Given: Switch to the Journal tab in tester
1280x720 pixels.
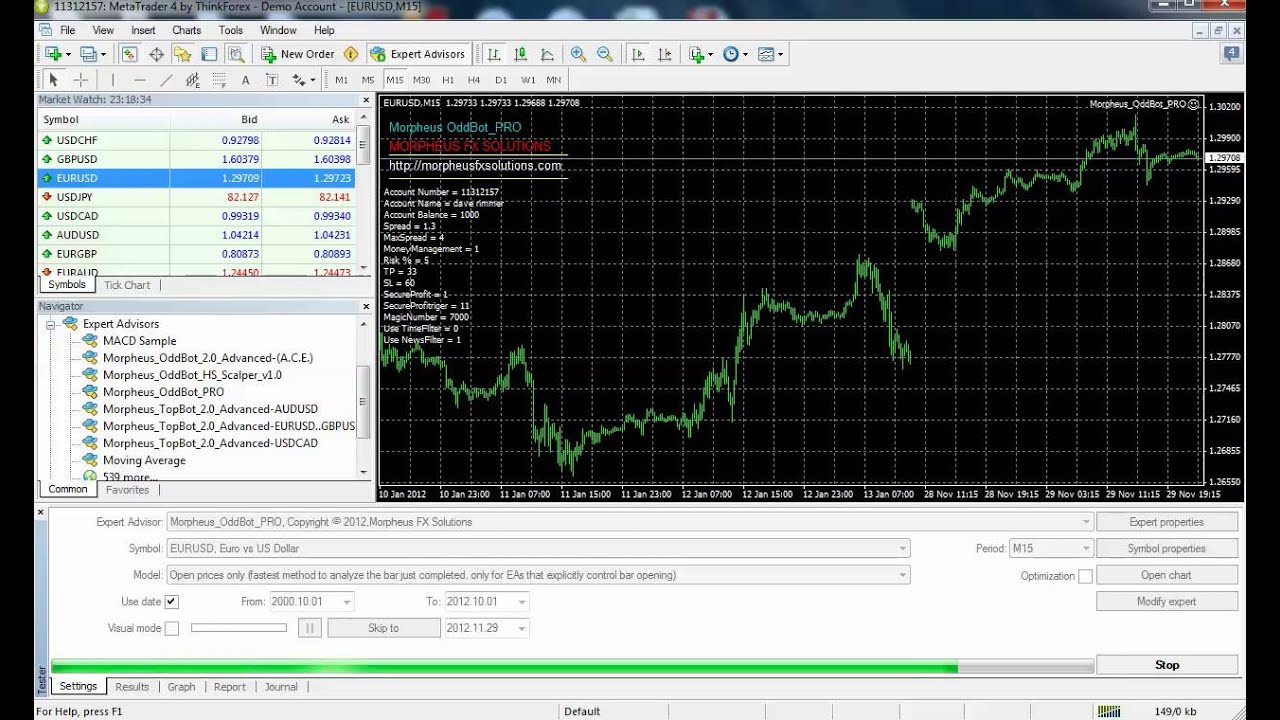Looking at the screenshot, I should point(281,687).
